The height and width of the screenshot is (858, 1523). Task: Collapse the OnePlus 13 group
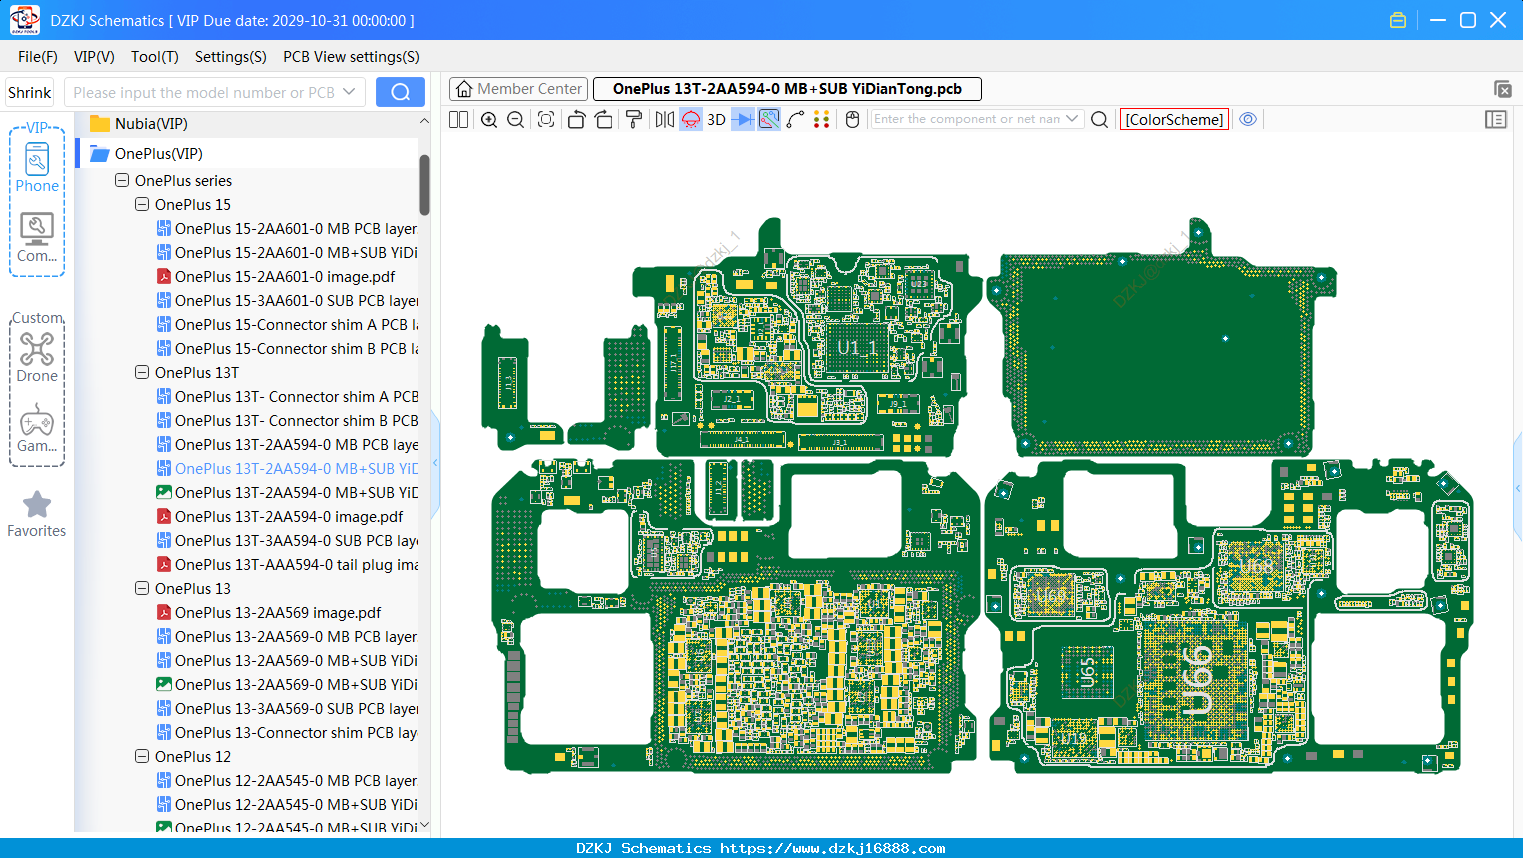point(142,589)
